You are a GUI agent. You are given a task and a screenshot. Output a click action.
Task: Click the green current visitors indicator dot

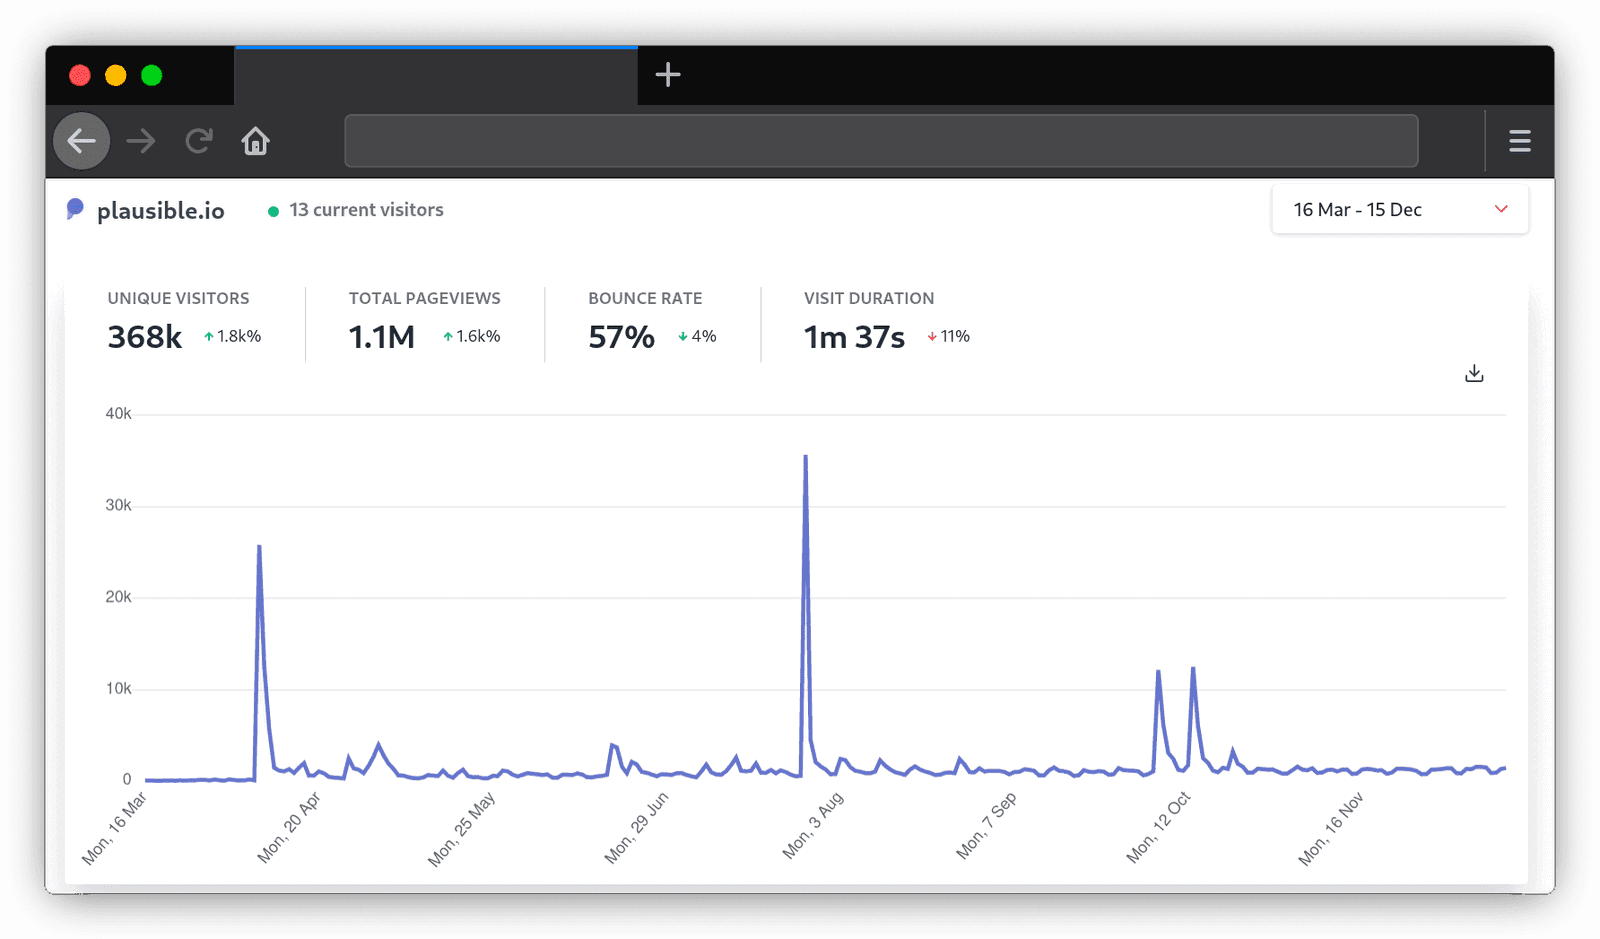pyautogui.click(x=273, y=211)
